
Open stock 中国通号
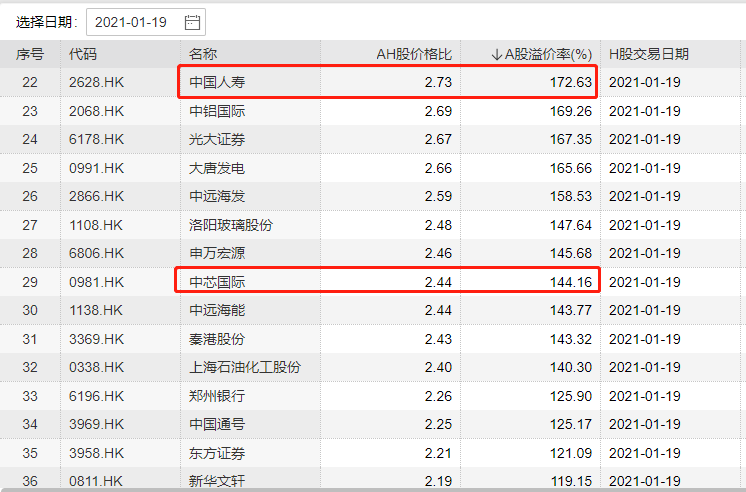217,424
